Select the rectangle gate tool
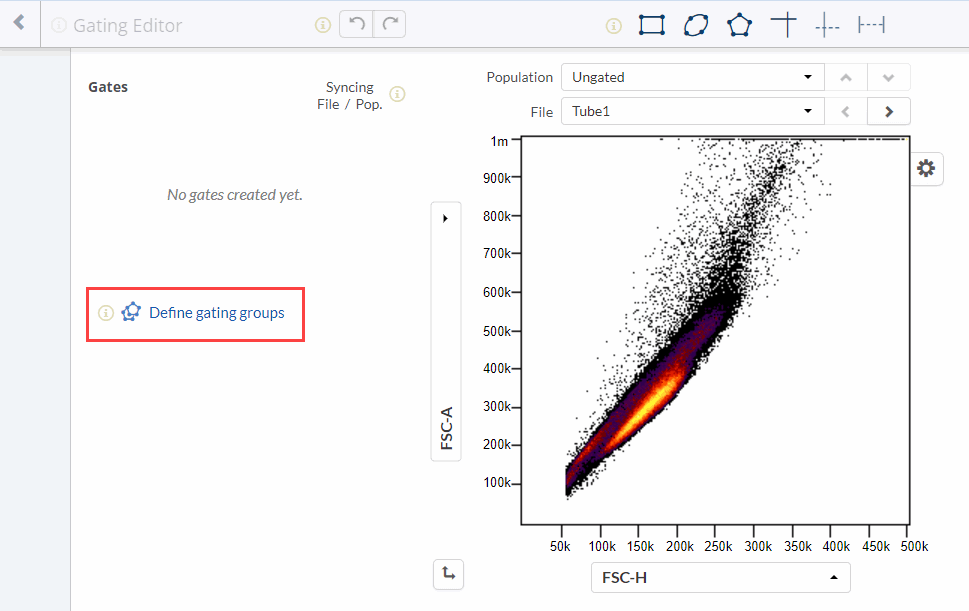969x611 pixels. pos(652,25)
